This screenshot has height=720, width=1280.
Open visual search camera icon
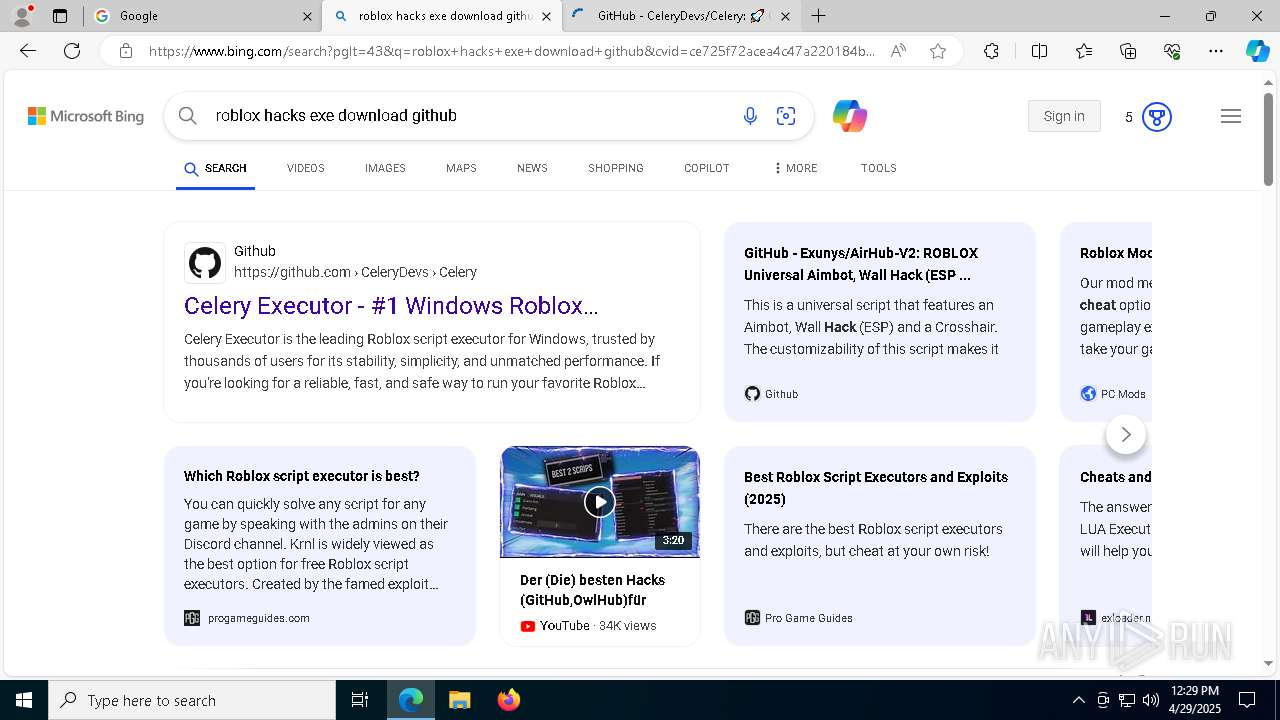[x=786, y=117]
